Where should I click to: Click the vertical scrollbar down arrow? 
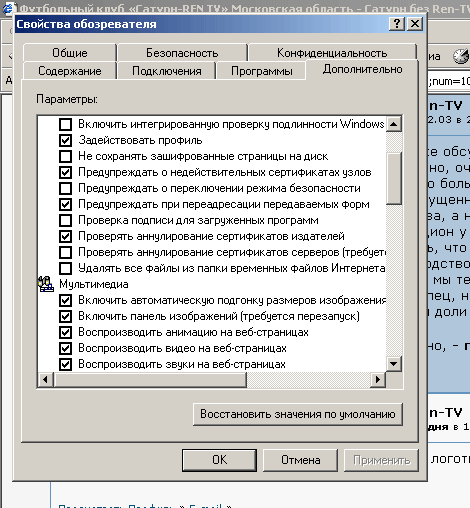point(394,364)
